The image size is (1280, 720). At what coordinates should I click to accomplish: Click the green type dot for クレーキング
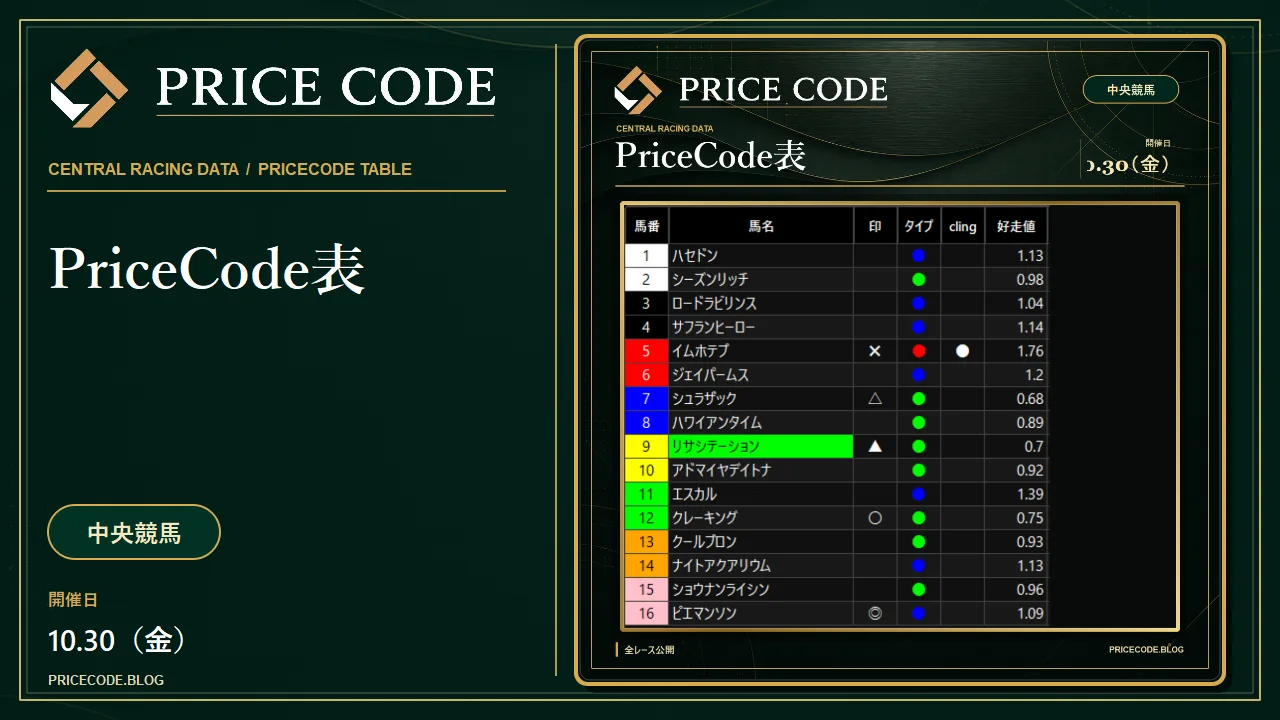point(919,518)
